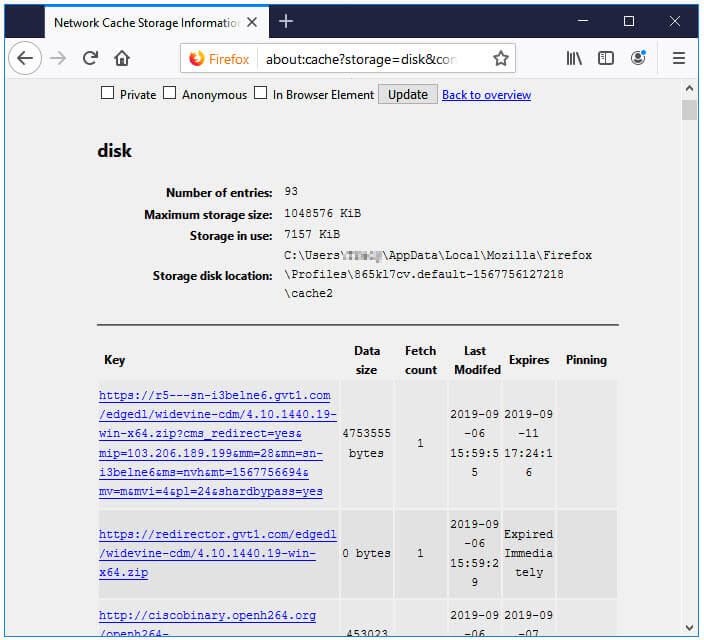Image resolution: width=704 pixels, height=640 pixels.
Task: Click the entries count value 93
Action: coord(291,191)
